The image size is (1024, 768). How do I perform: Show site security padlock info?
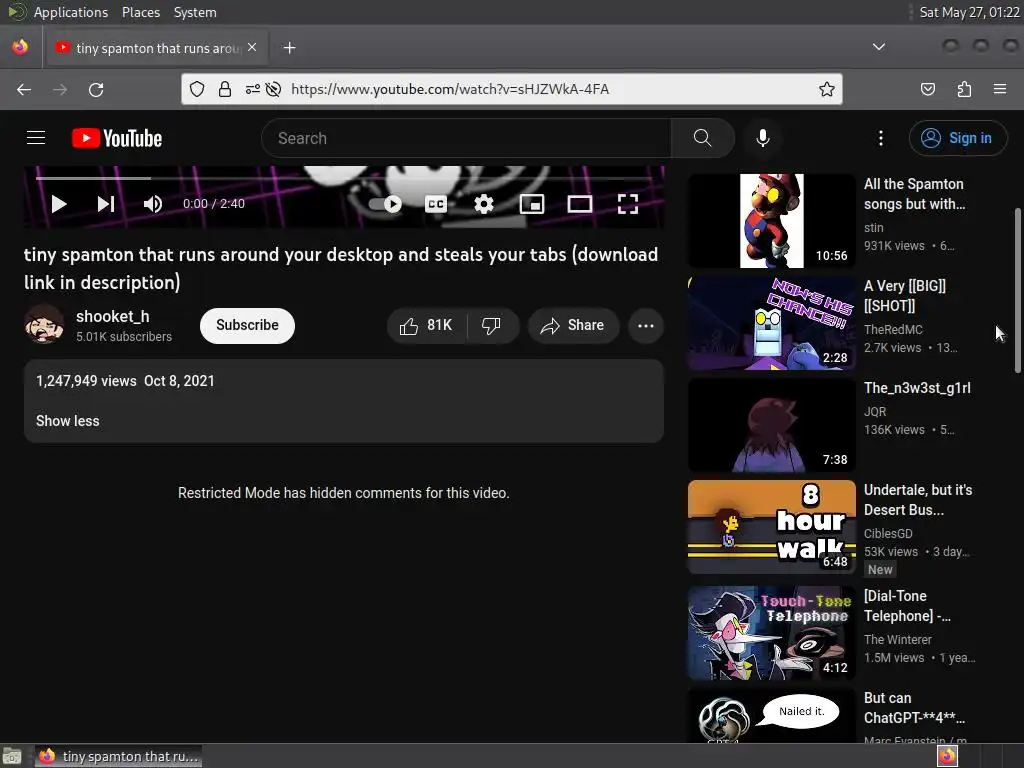tap(225, 89)
